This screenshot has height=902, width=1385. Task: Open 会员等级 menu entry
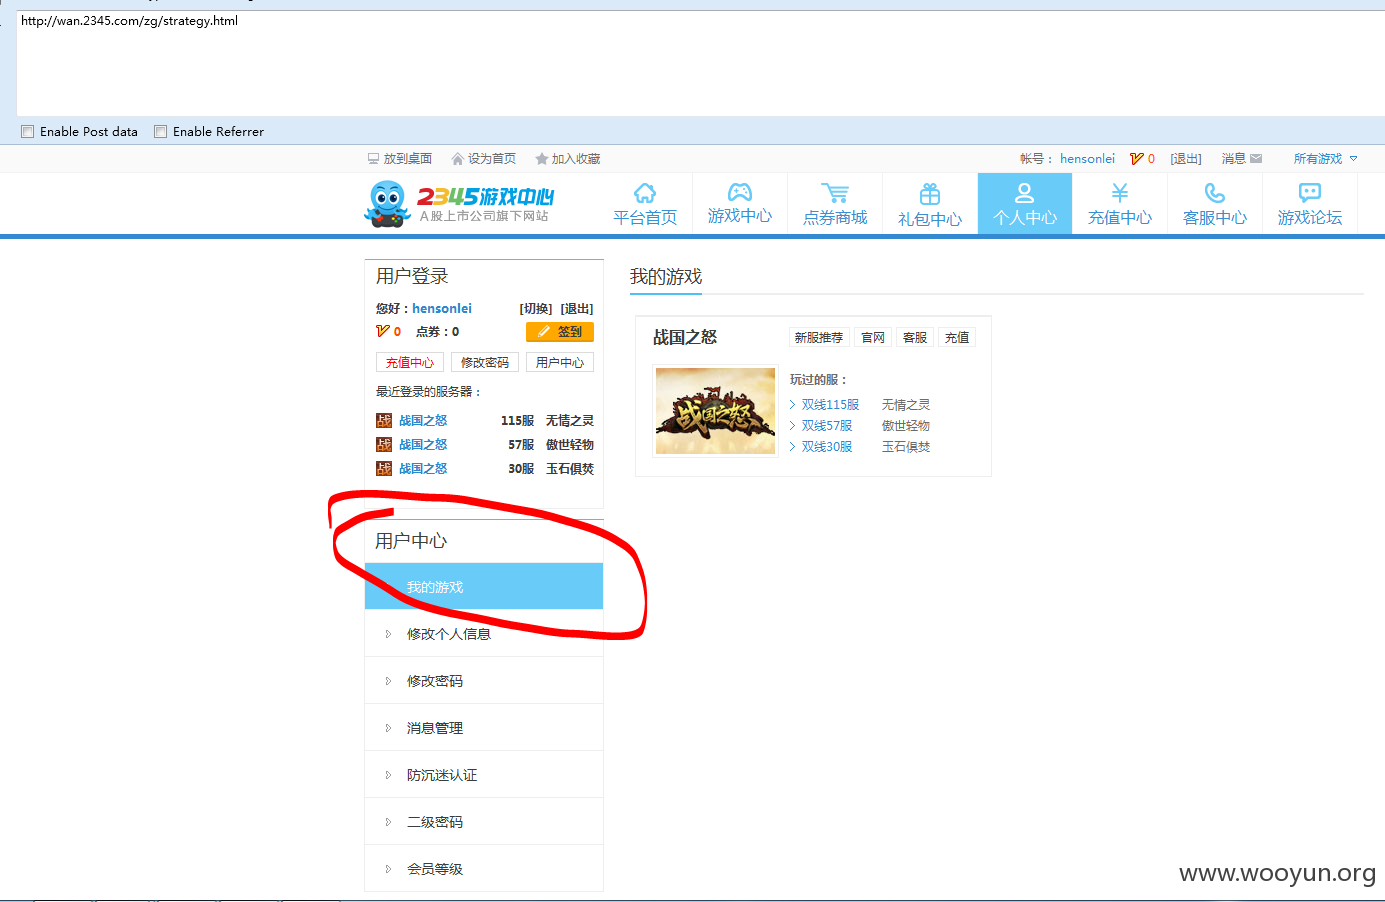[484, 868]
